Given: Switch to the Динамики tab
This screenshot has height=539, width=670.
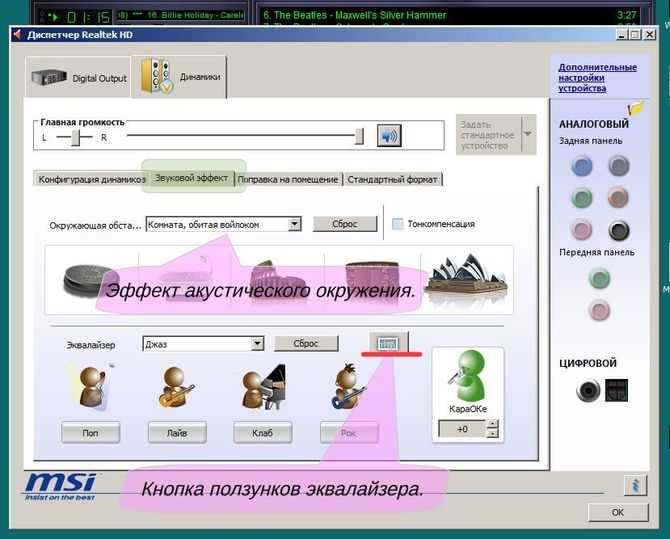Looking at the screenshot, I should click(179, 77).
